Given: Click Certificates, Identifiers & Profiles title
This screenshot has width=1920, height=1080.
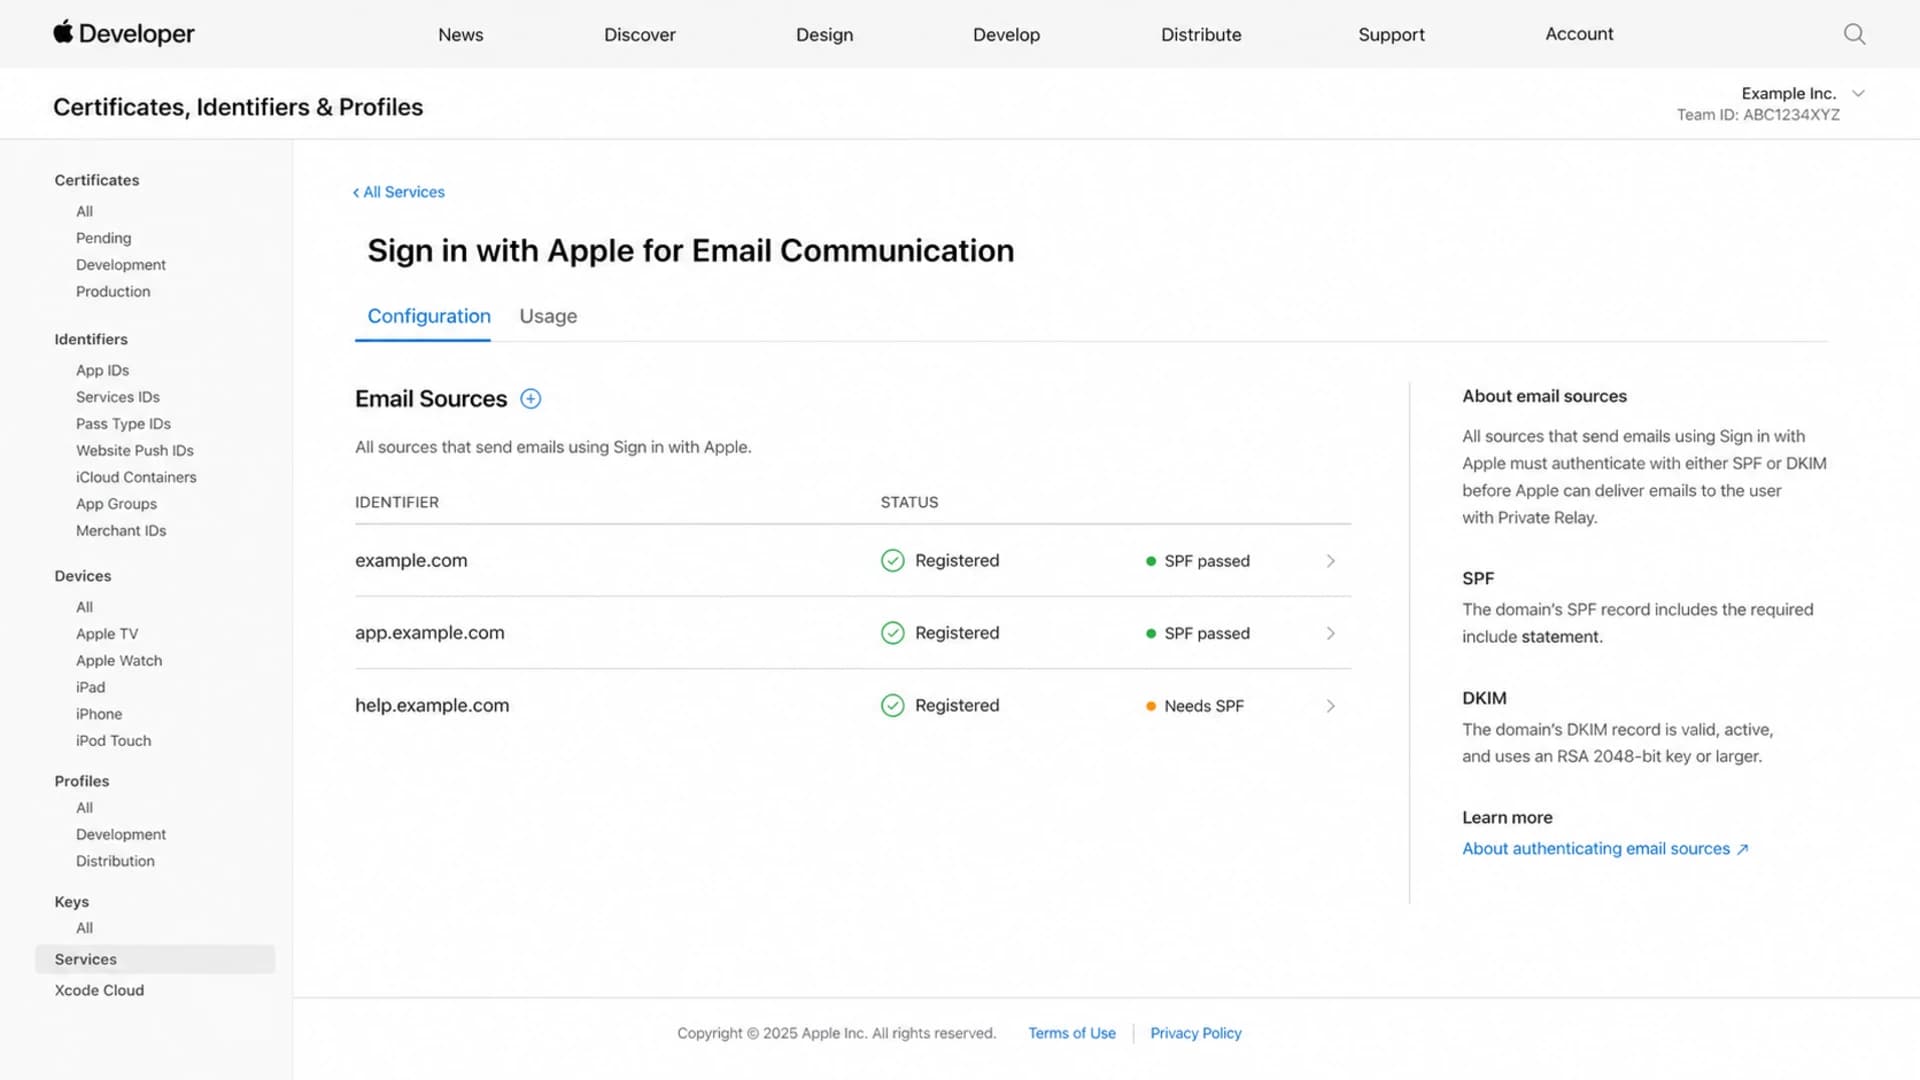Looking at the screenshot, I should [x=238, y=107].
